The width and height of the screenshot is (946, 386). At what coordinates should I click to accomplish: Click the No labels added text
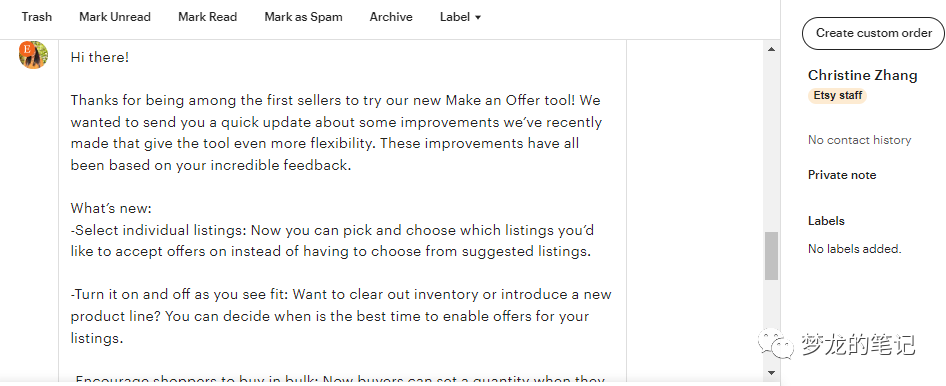pos(854,248)
